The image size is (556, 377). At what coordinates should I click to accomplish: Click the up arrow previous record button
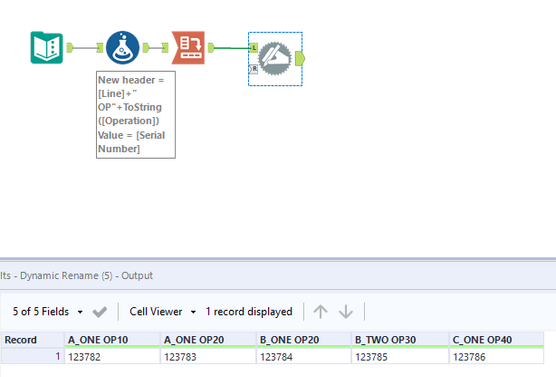[x=321, y=312]
